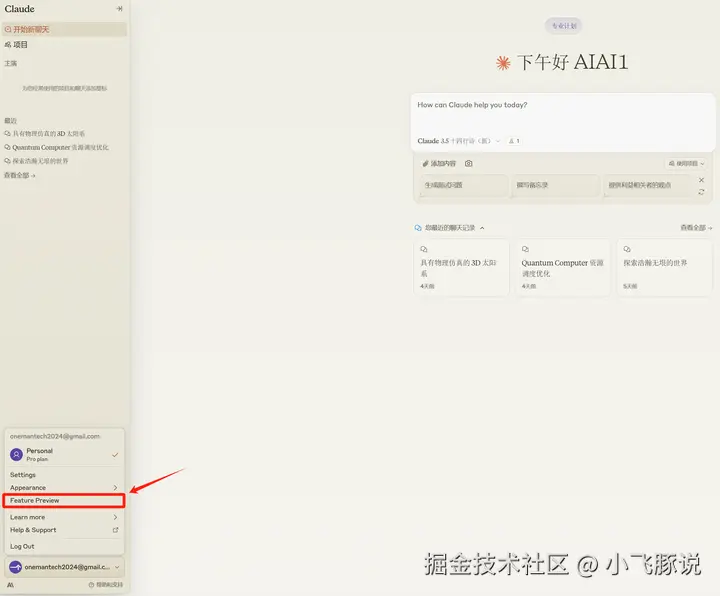Open the 项目 projects section
720x596 pixels.
17,45
